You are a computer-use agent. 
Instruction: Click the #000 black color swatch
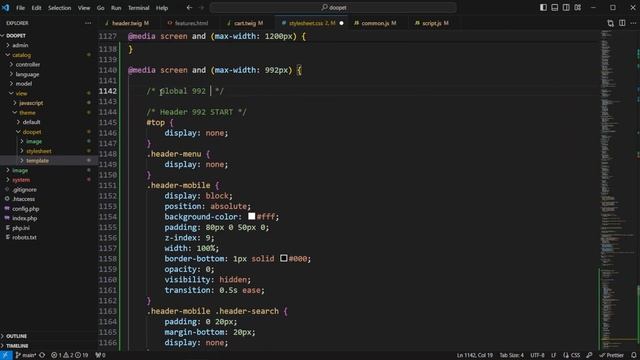tap(284, 258)
